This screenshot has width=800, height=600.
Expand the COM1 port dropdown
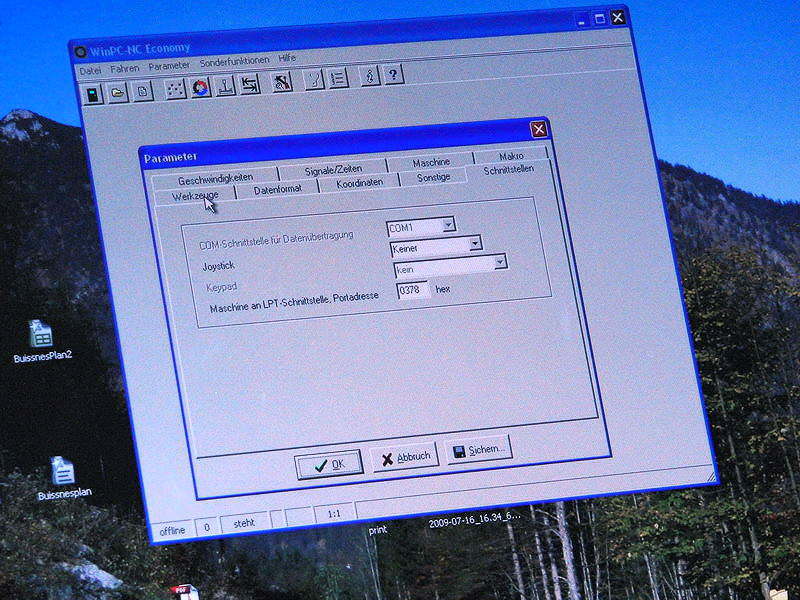(448, 224)
